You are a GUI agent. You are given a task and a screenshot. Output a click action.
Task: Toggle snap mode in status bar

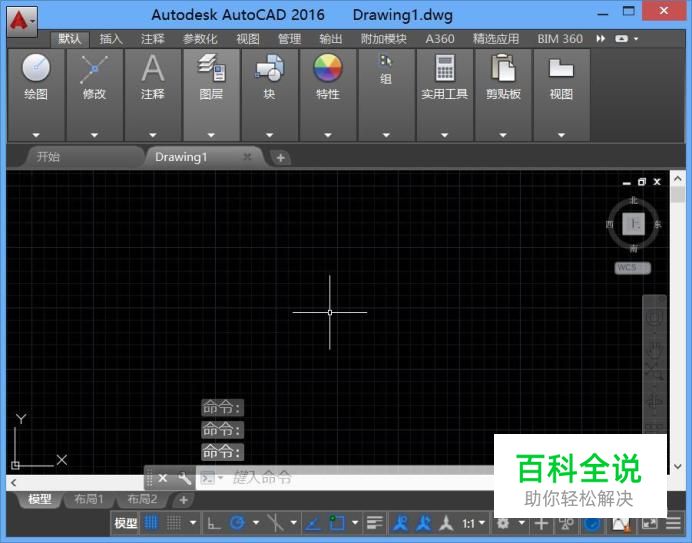174,523
